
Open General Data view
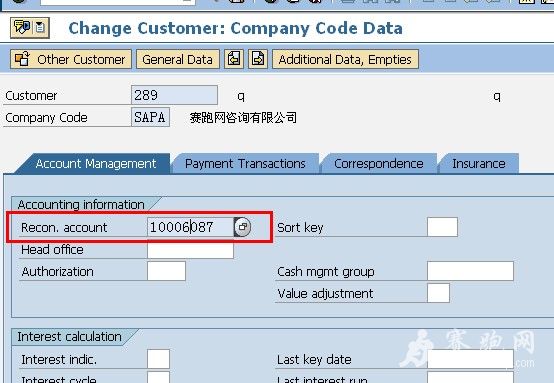[178, 59]
